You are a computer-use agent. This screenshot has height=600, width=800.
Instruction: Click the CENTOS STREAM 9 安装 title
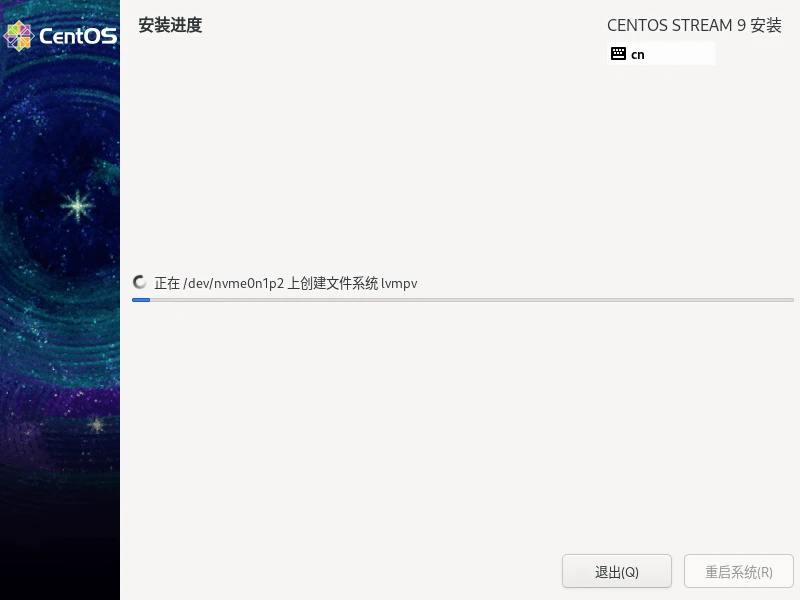click(x=694, y=25)
